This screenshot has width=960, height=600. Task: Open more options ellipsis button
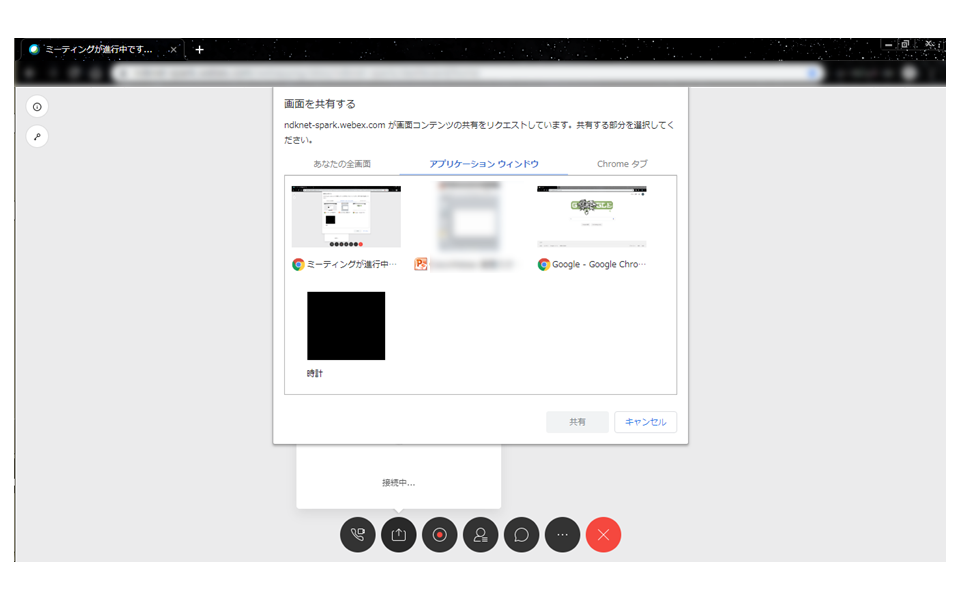[x=563, y=534]
